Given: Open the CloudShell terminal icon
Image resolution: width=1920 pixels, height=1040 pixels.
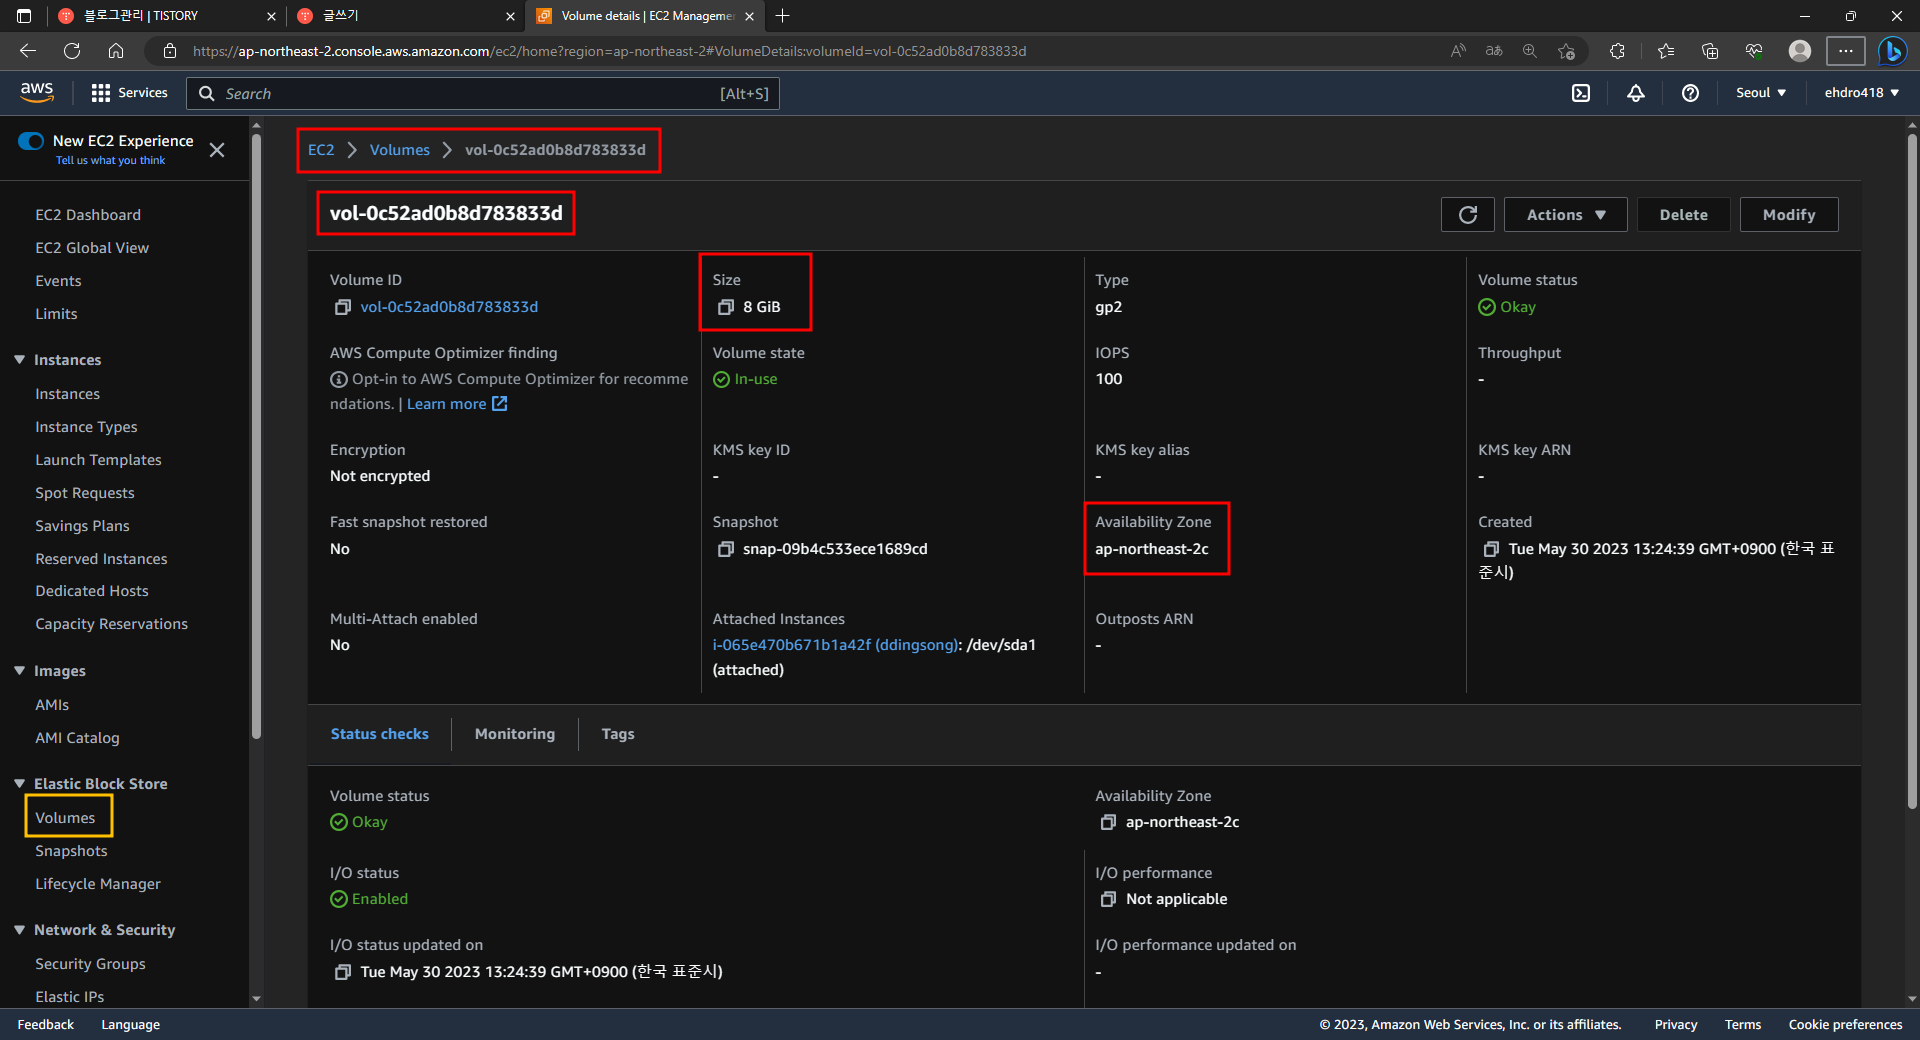Looking at the screenshot, I should pos(1581,93).
